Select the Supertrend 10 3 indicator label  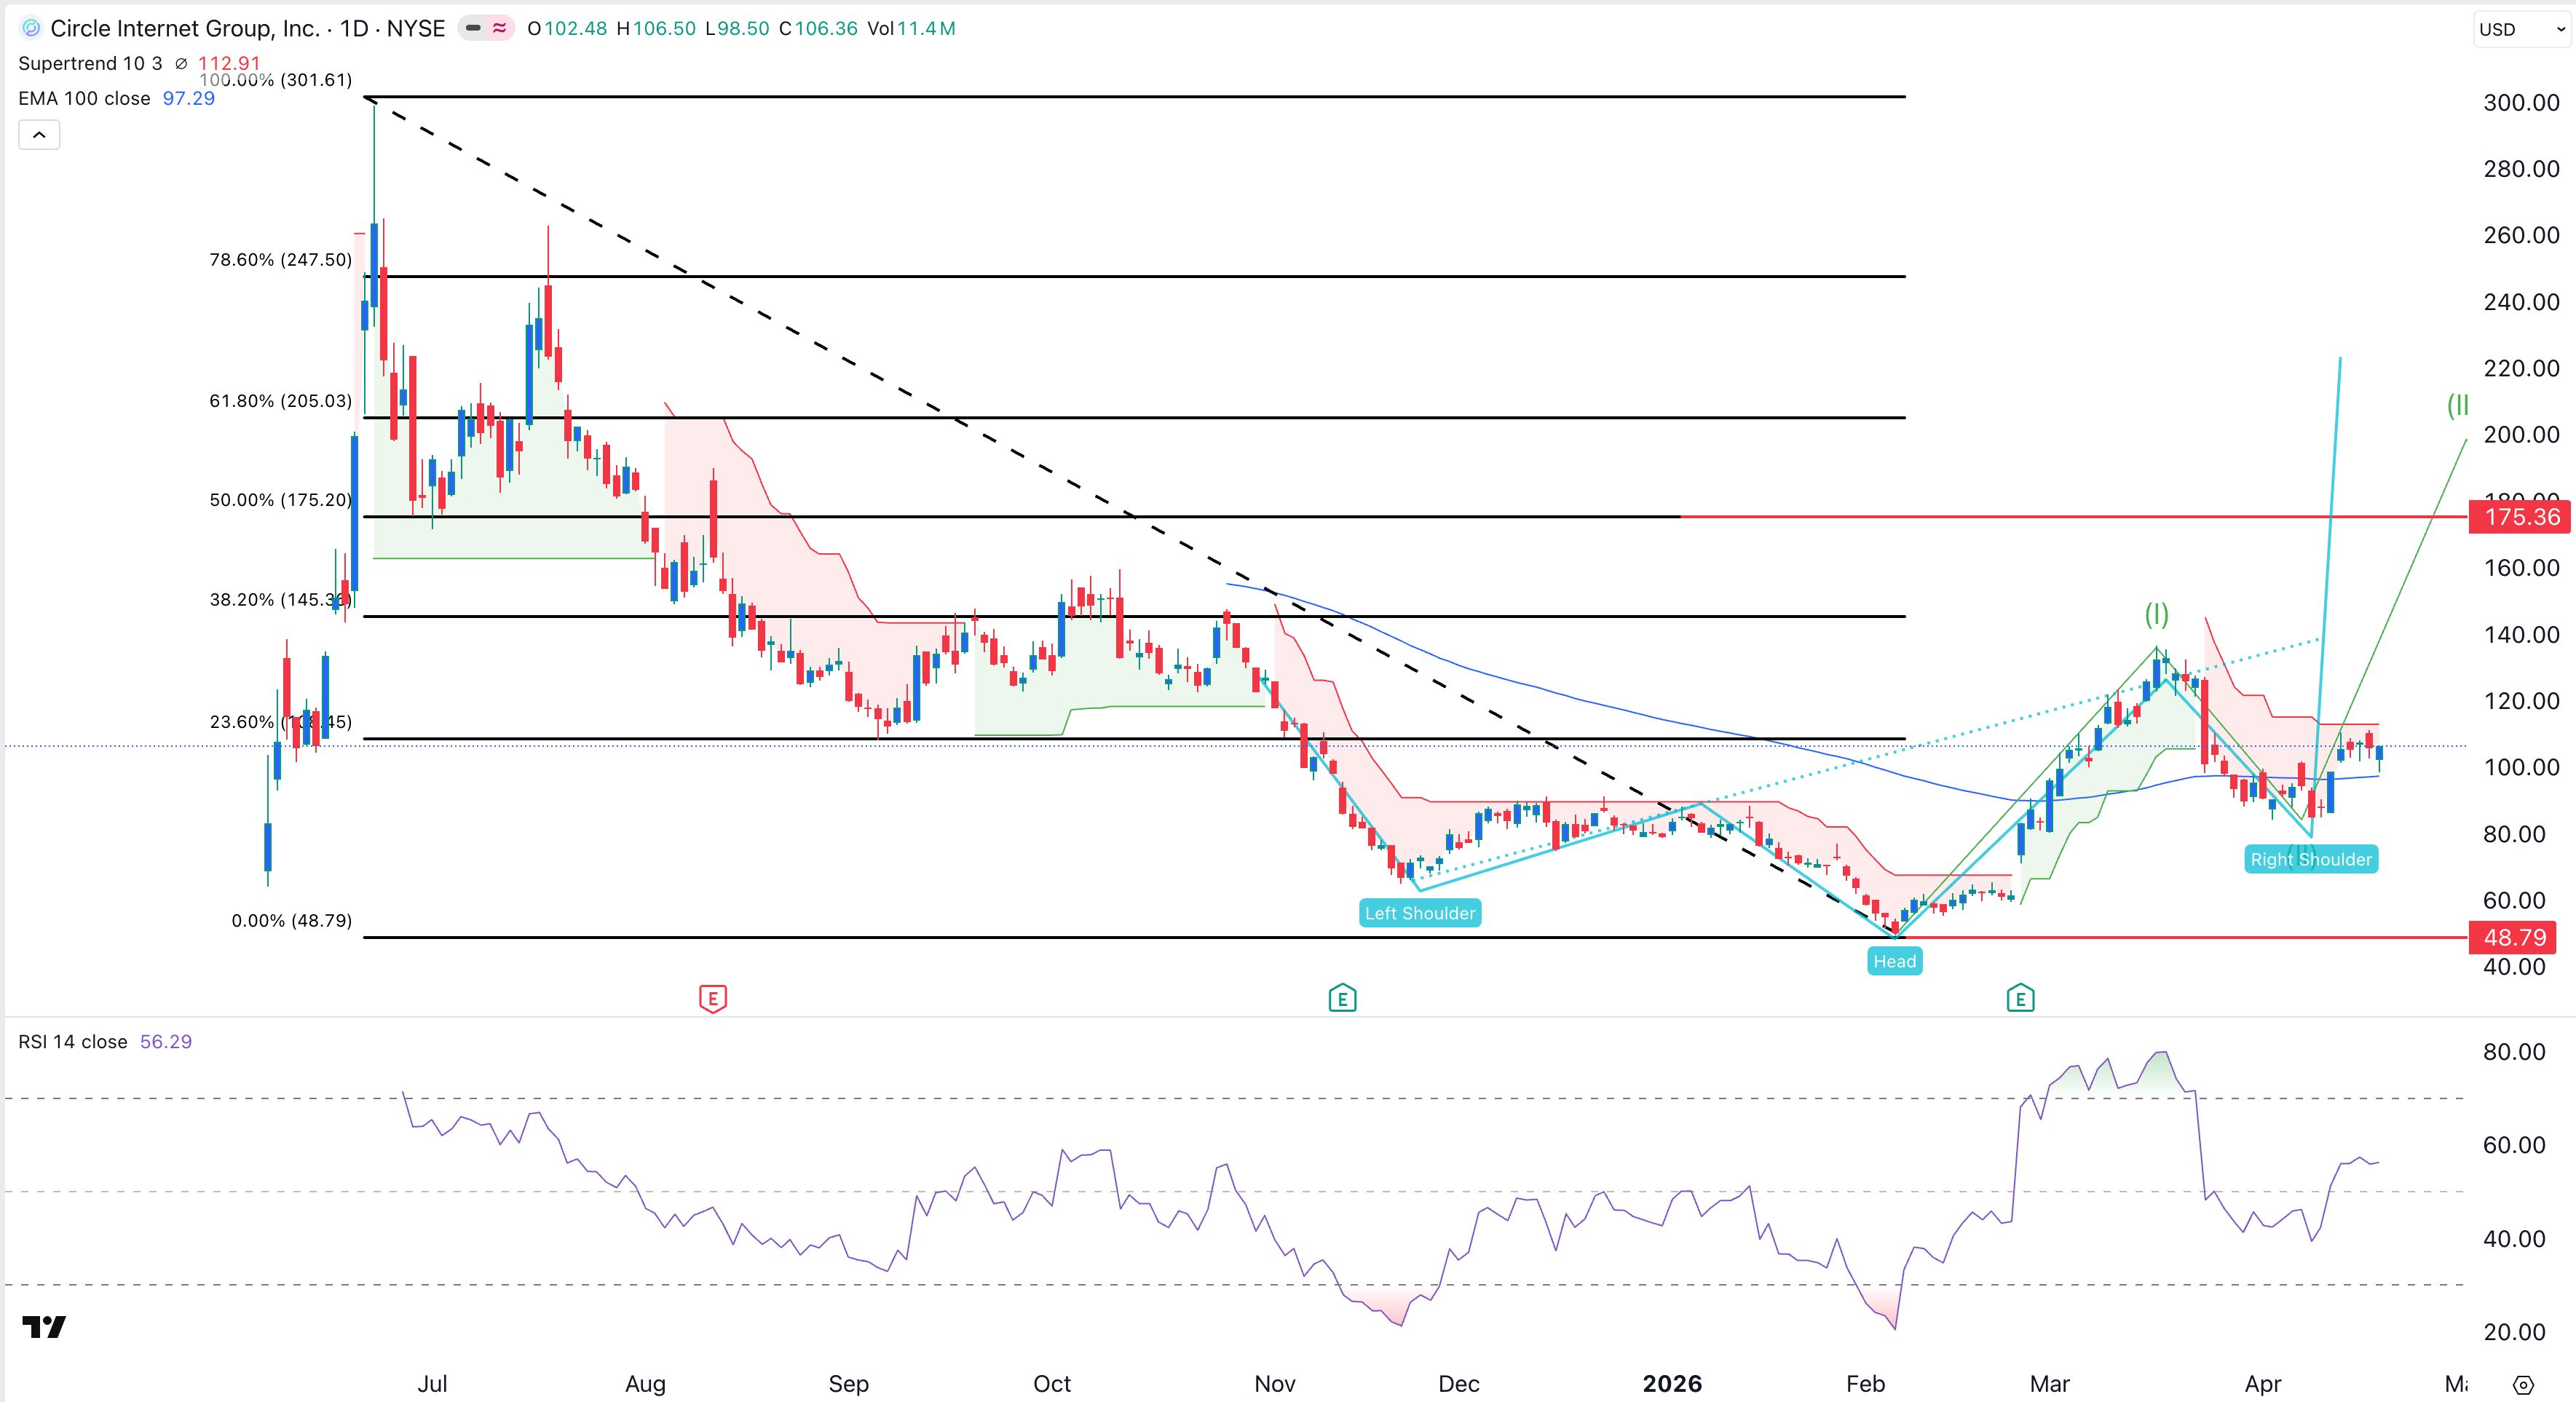pos(90,63)
